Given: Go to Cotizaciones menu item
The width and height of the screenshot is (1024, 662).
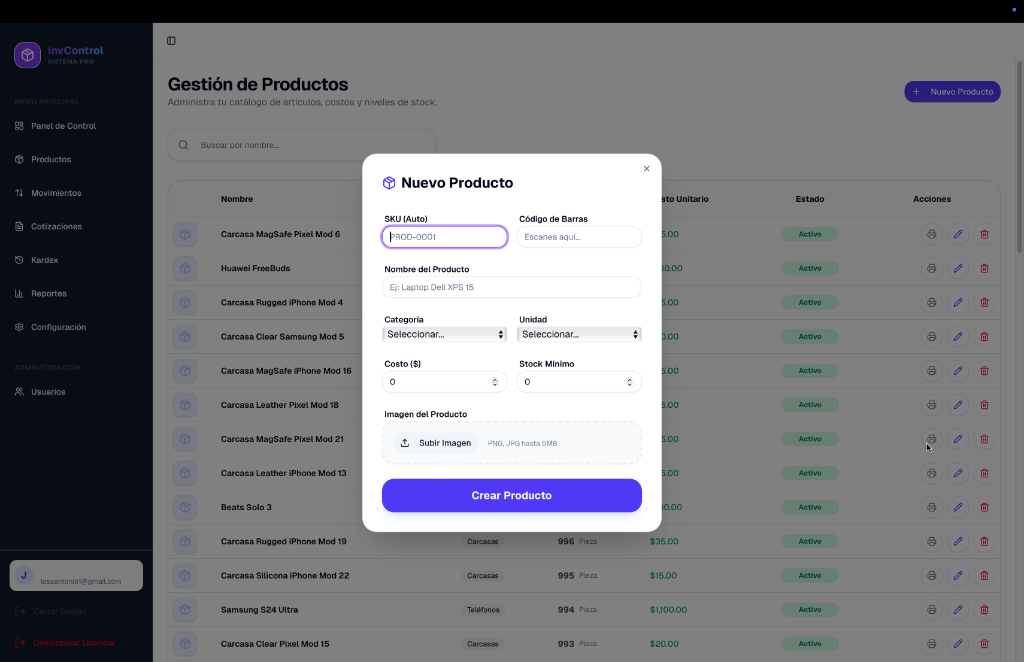Looking at the screenshot, I should pos(56,227).
